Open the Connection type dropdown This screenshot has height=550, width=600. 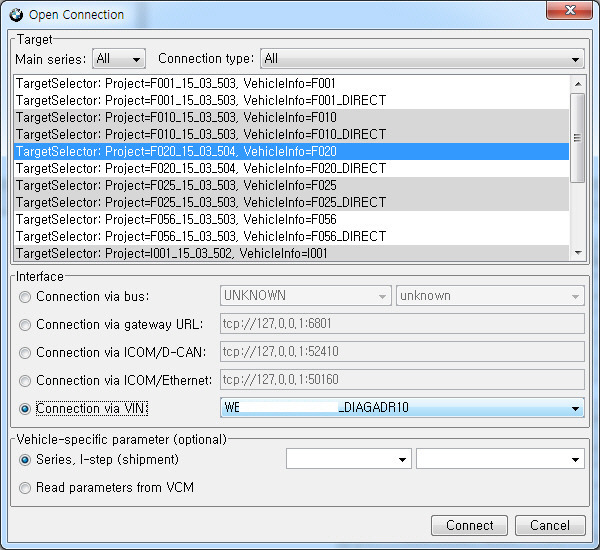422,59
